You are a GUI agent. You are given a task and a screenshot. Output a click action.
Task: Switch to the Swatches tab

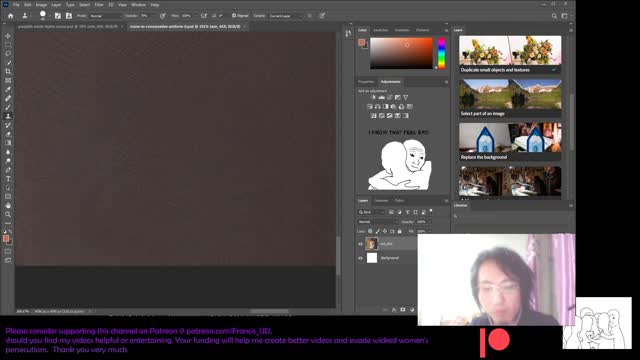click(380, 30)
